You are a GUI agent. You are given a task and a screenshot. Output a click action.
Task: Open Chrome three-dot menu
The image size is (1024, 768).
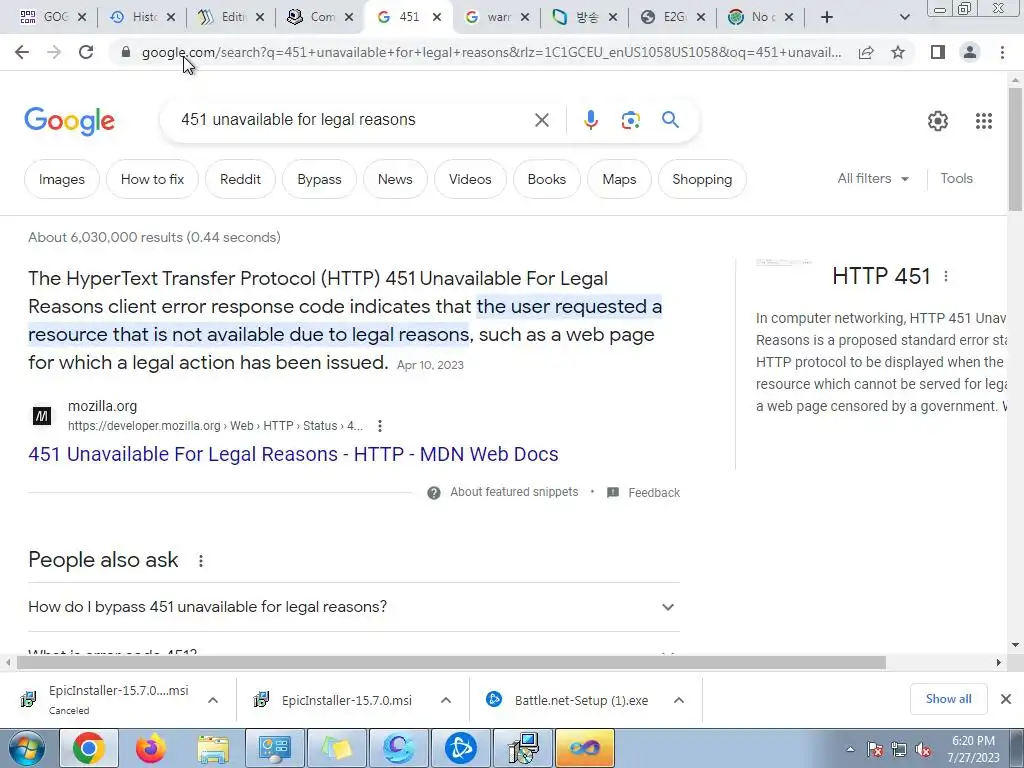click(x=1002, y=52)
